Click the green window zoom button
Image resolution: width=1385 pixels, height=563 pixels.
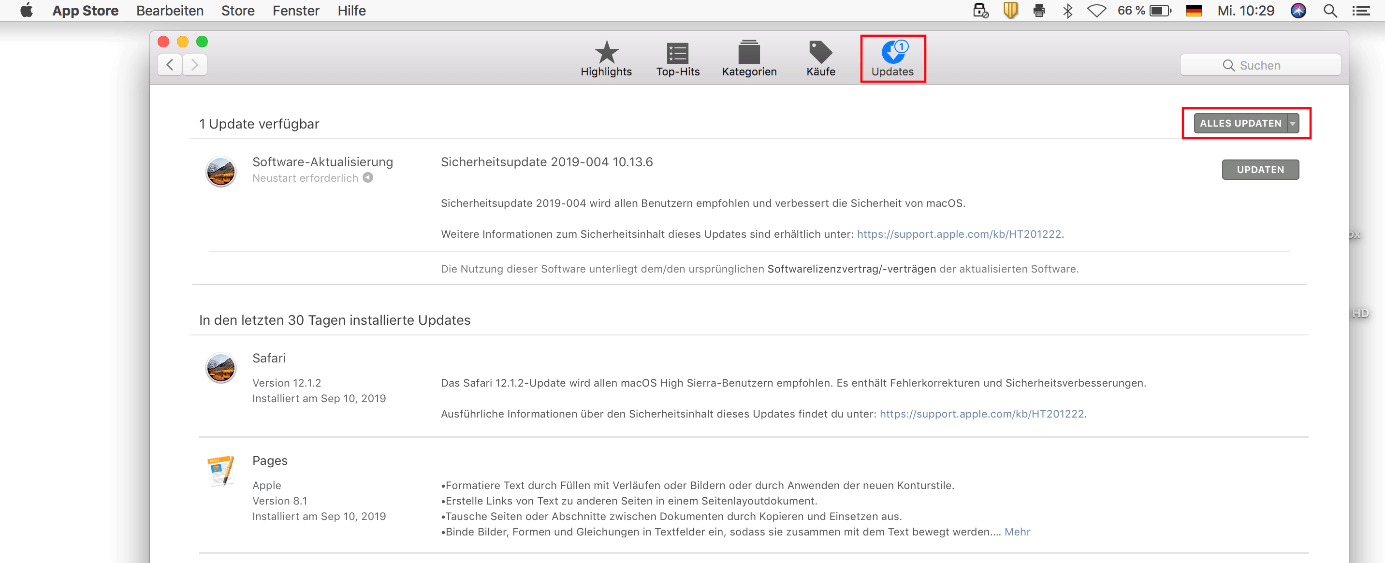pyautogui.click(x=202, y=41)
